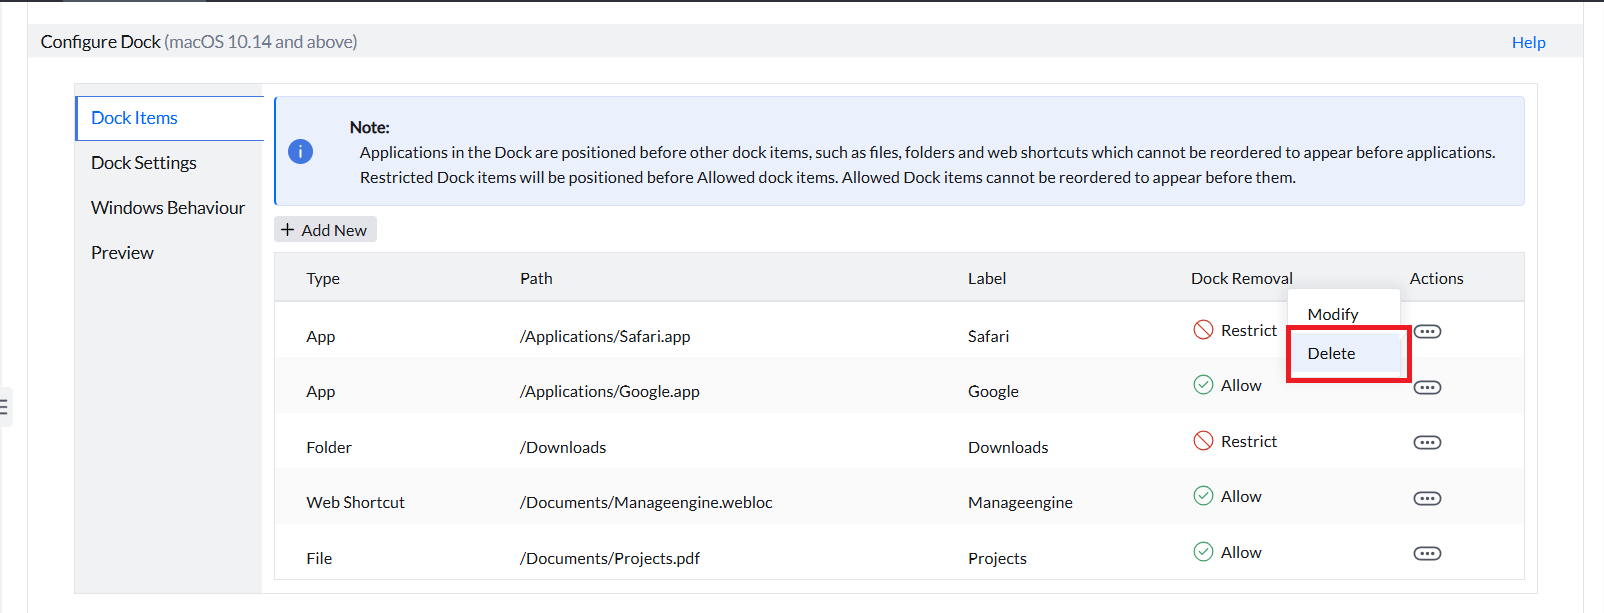Click the blue info note icon
The width and height of the screenshot is (1604, 613).
click(x=301, y=151)
